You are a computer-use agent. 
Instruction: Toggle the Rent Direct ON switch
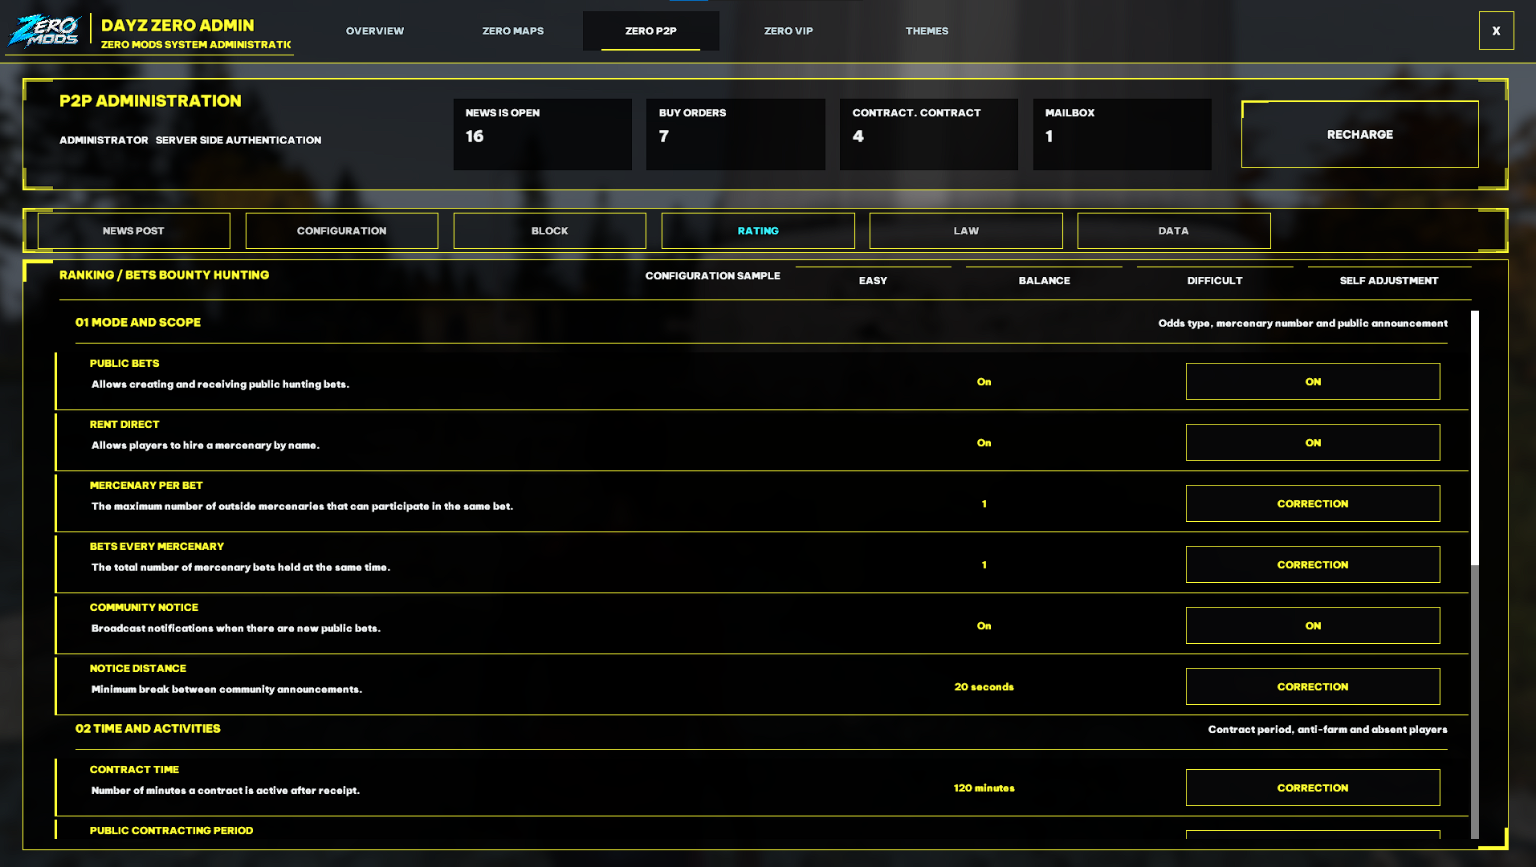tap(1313, 443)
